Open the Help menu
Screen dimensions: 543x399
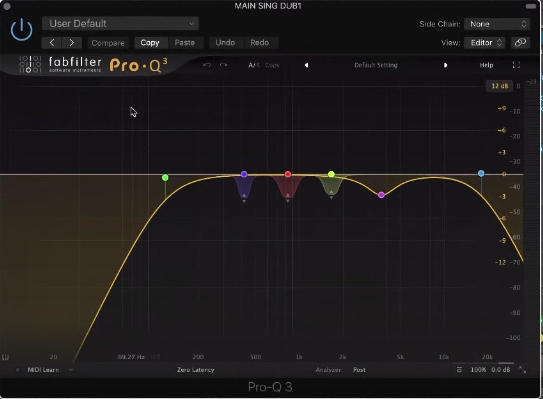486,65
